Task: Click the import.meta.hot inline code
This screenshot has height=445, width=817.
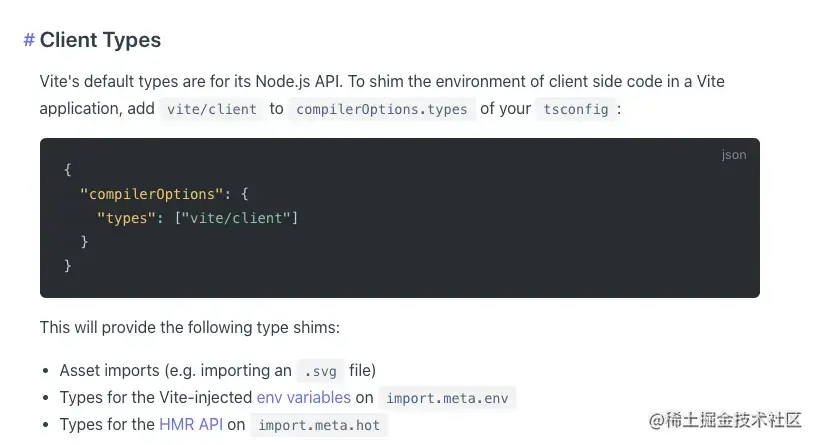Action: pos(319,425)
